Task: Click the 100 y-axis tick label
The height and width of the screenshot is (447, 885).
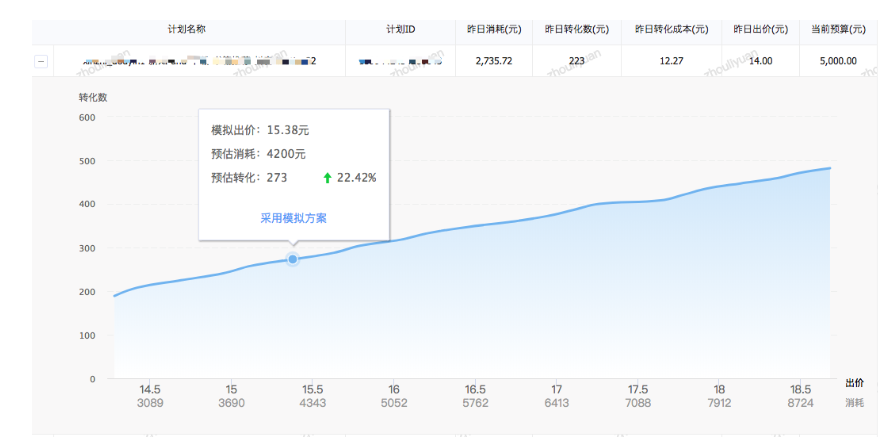Action: point(87,335)
